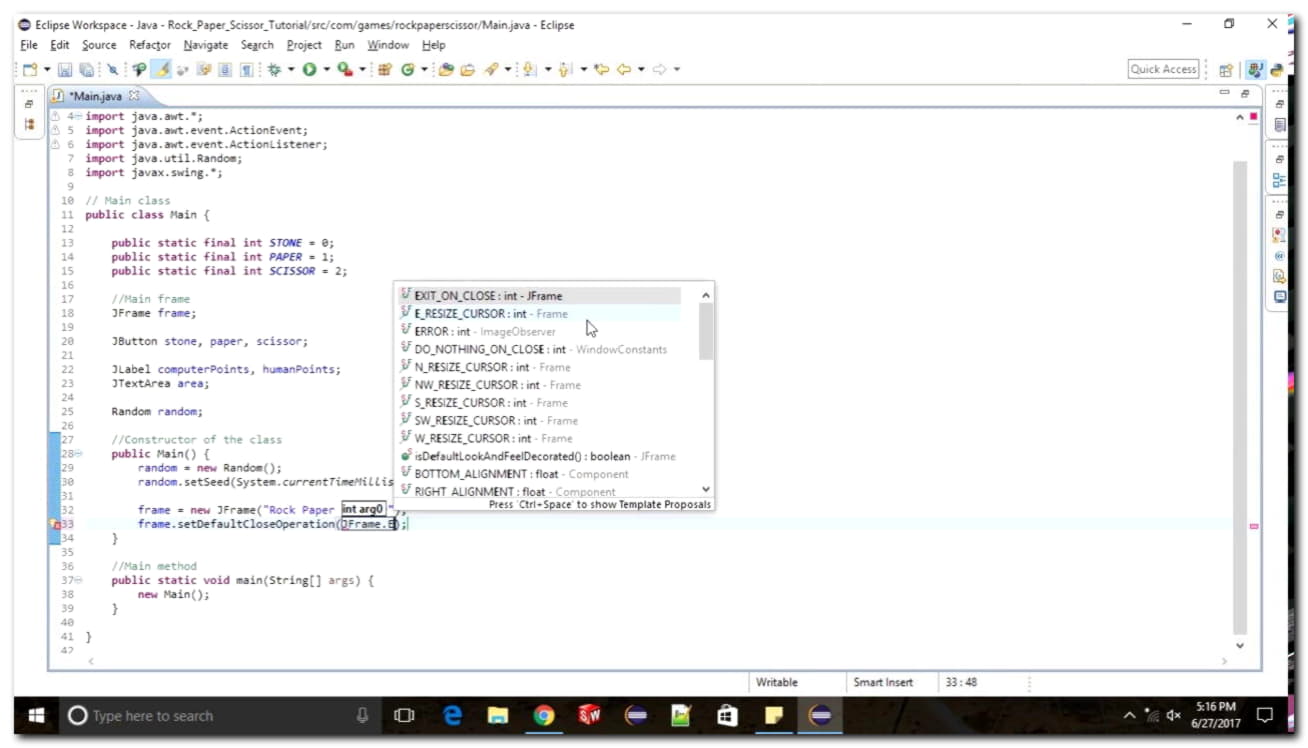Open the Javadoc @ view icon
This screenshot has width=1308, height=748.
(1280, 256)
